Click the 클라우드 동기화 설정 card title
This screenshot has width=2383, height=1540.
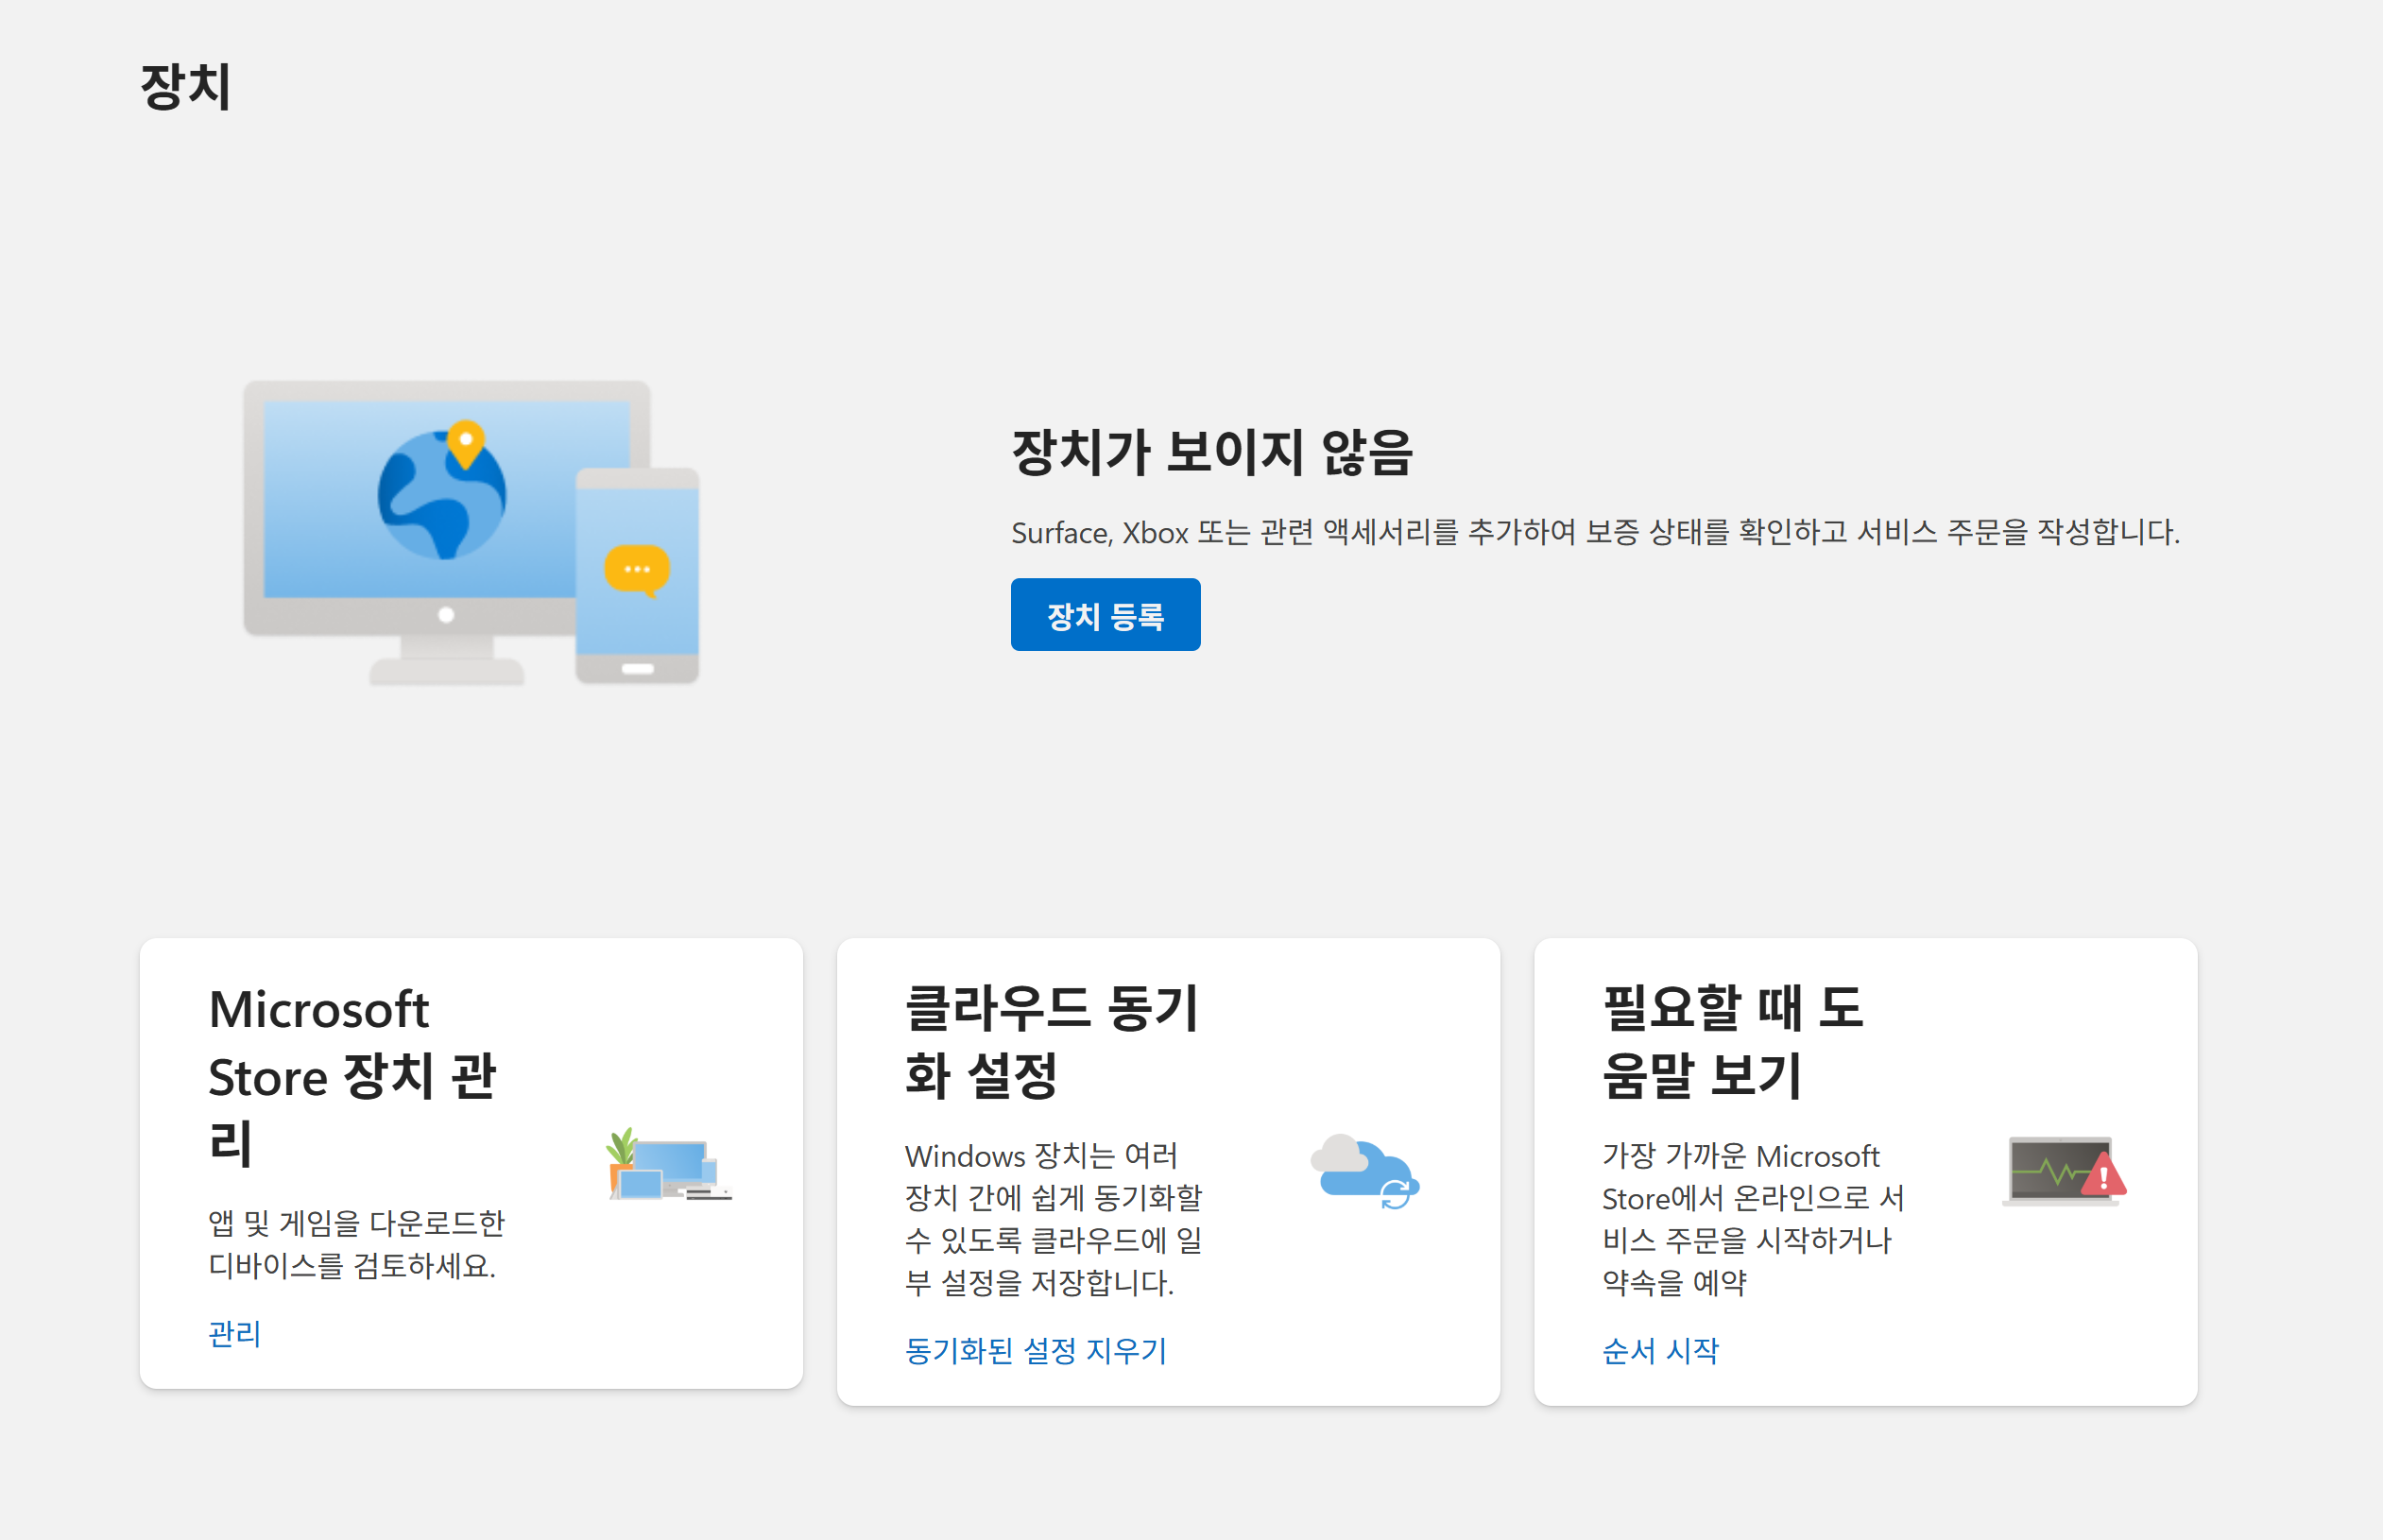(1051, 1041)
